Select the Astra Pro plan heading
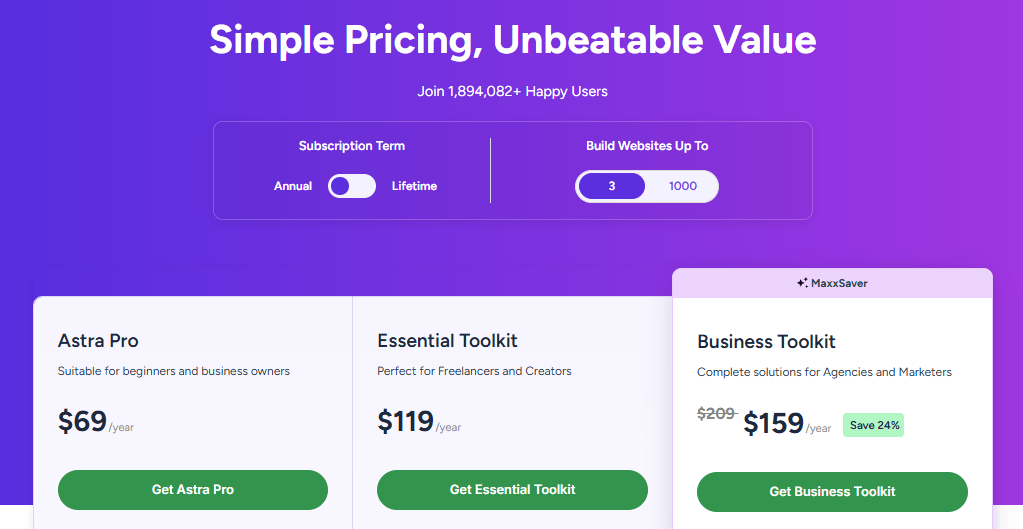The image size is (1023, 529). [x=98, y=341]
